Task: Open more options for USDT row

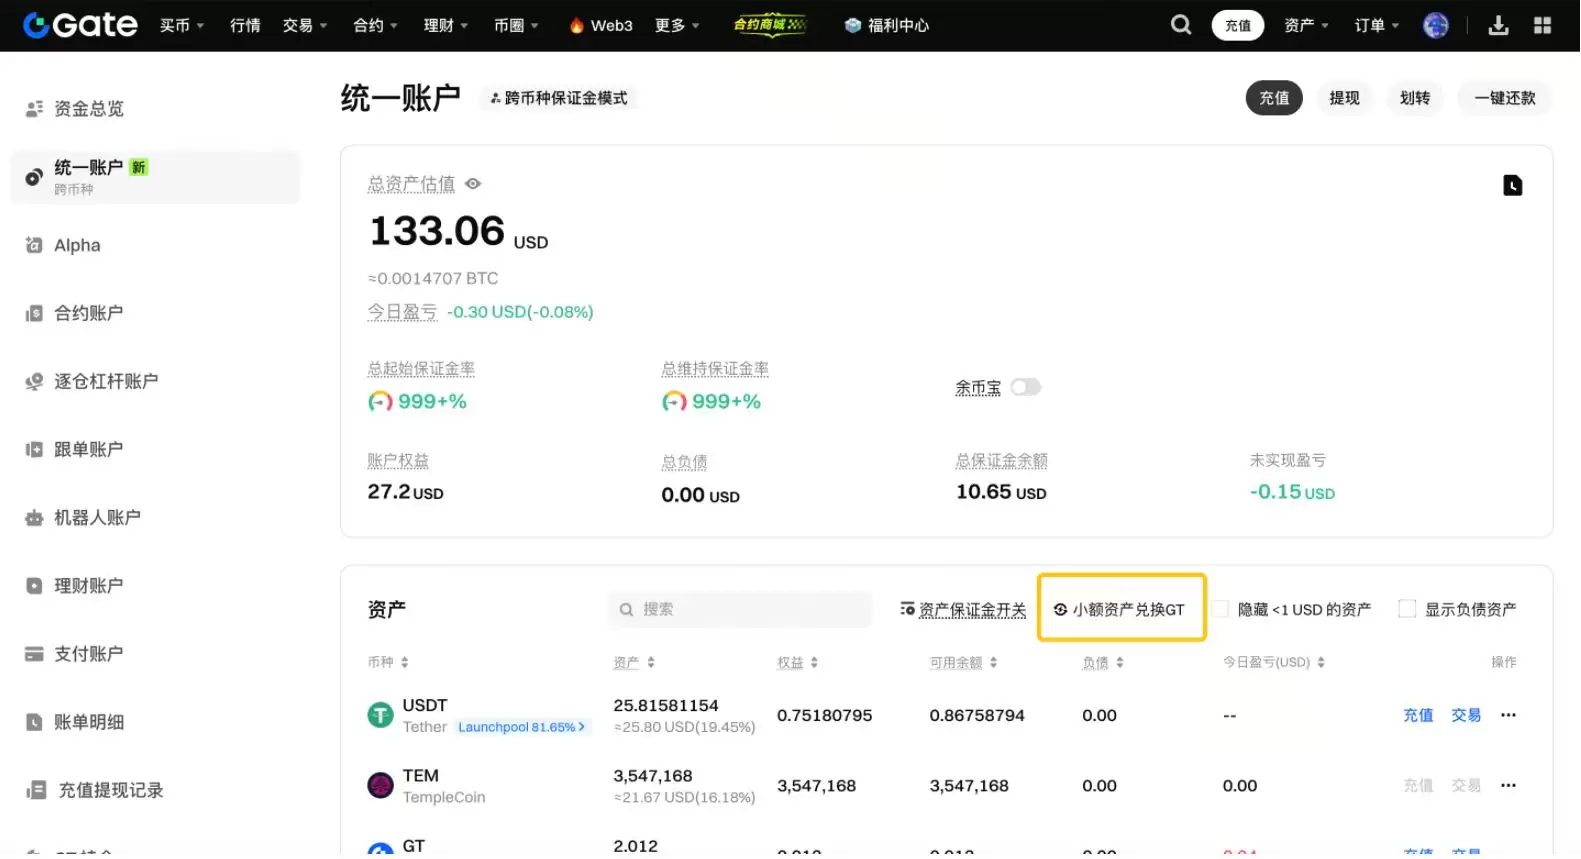Action: [1508, 715]
